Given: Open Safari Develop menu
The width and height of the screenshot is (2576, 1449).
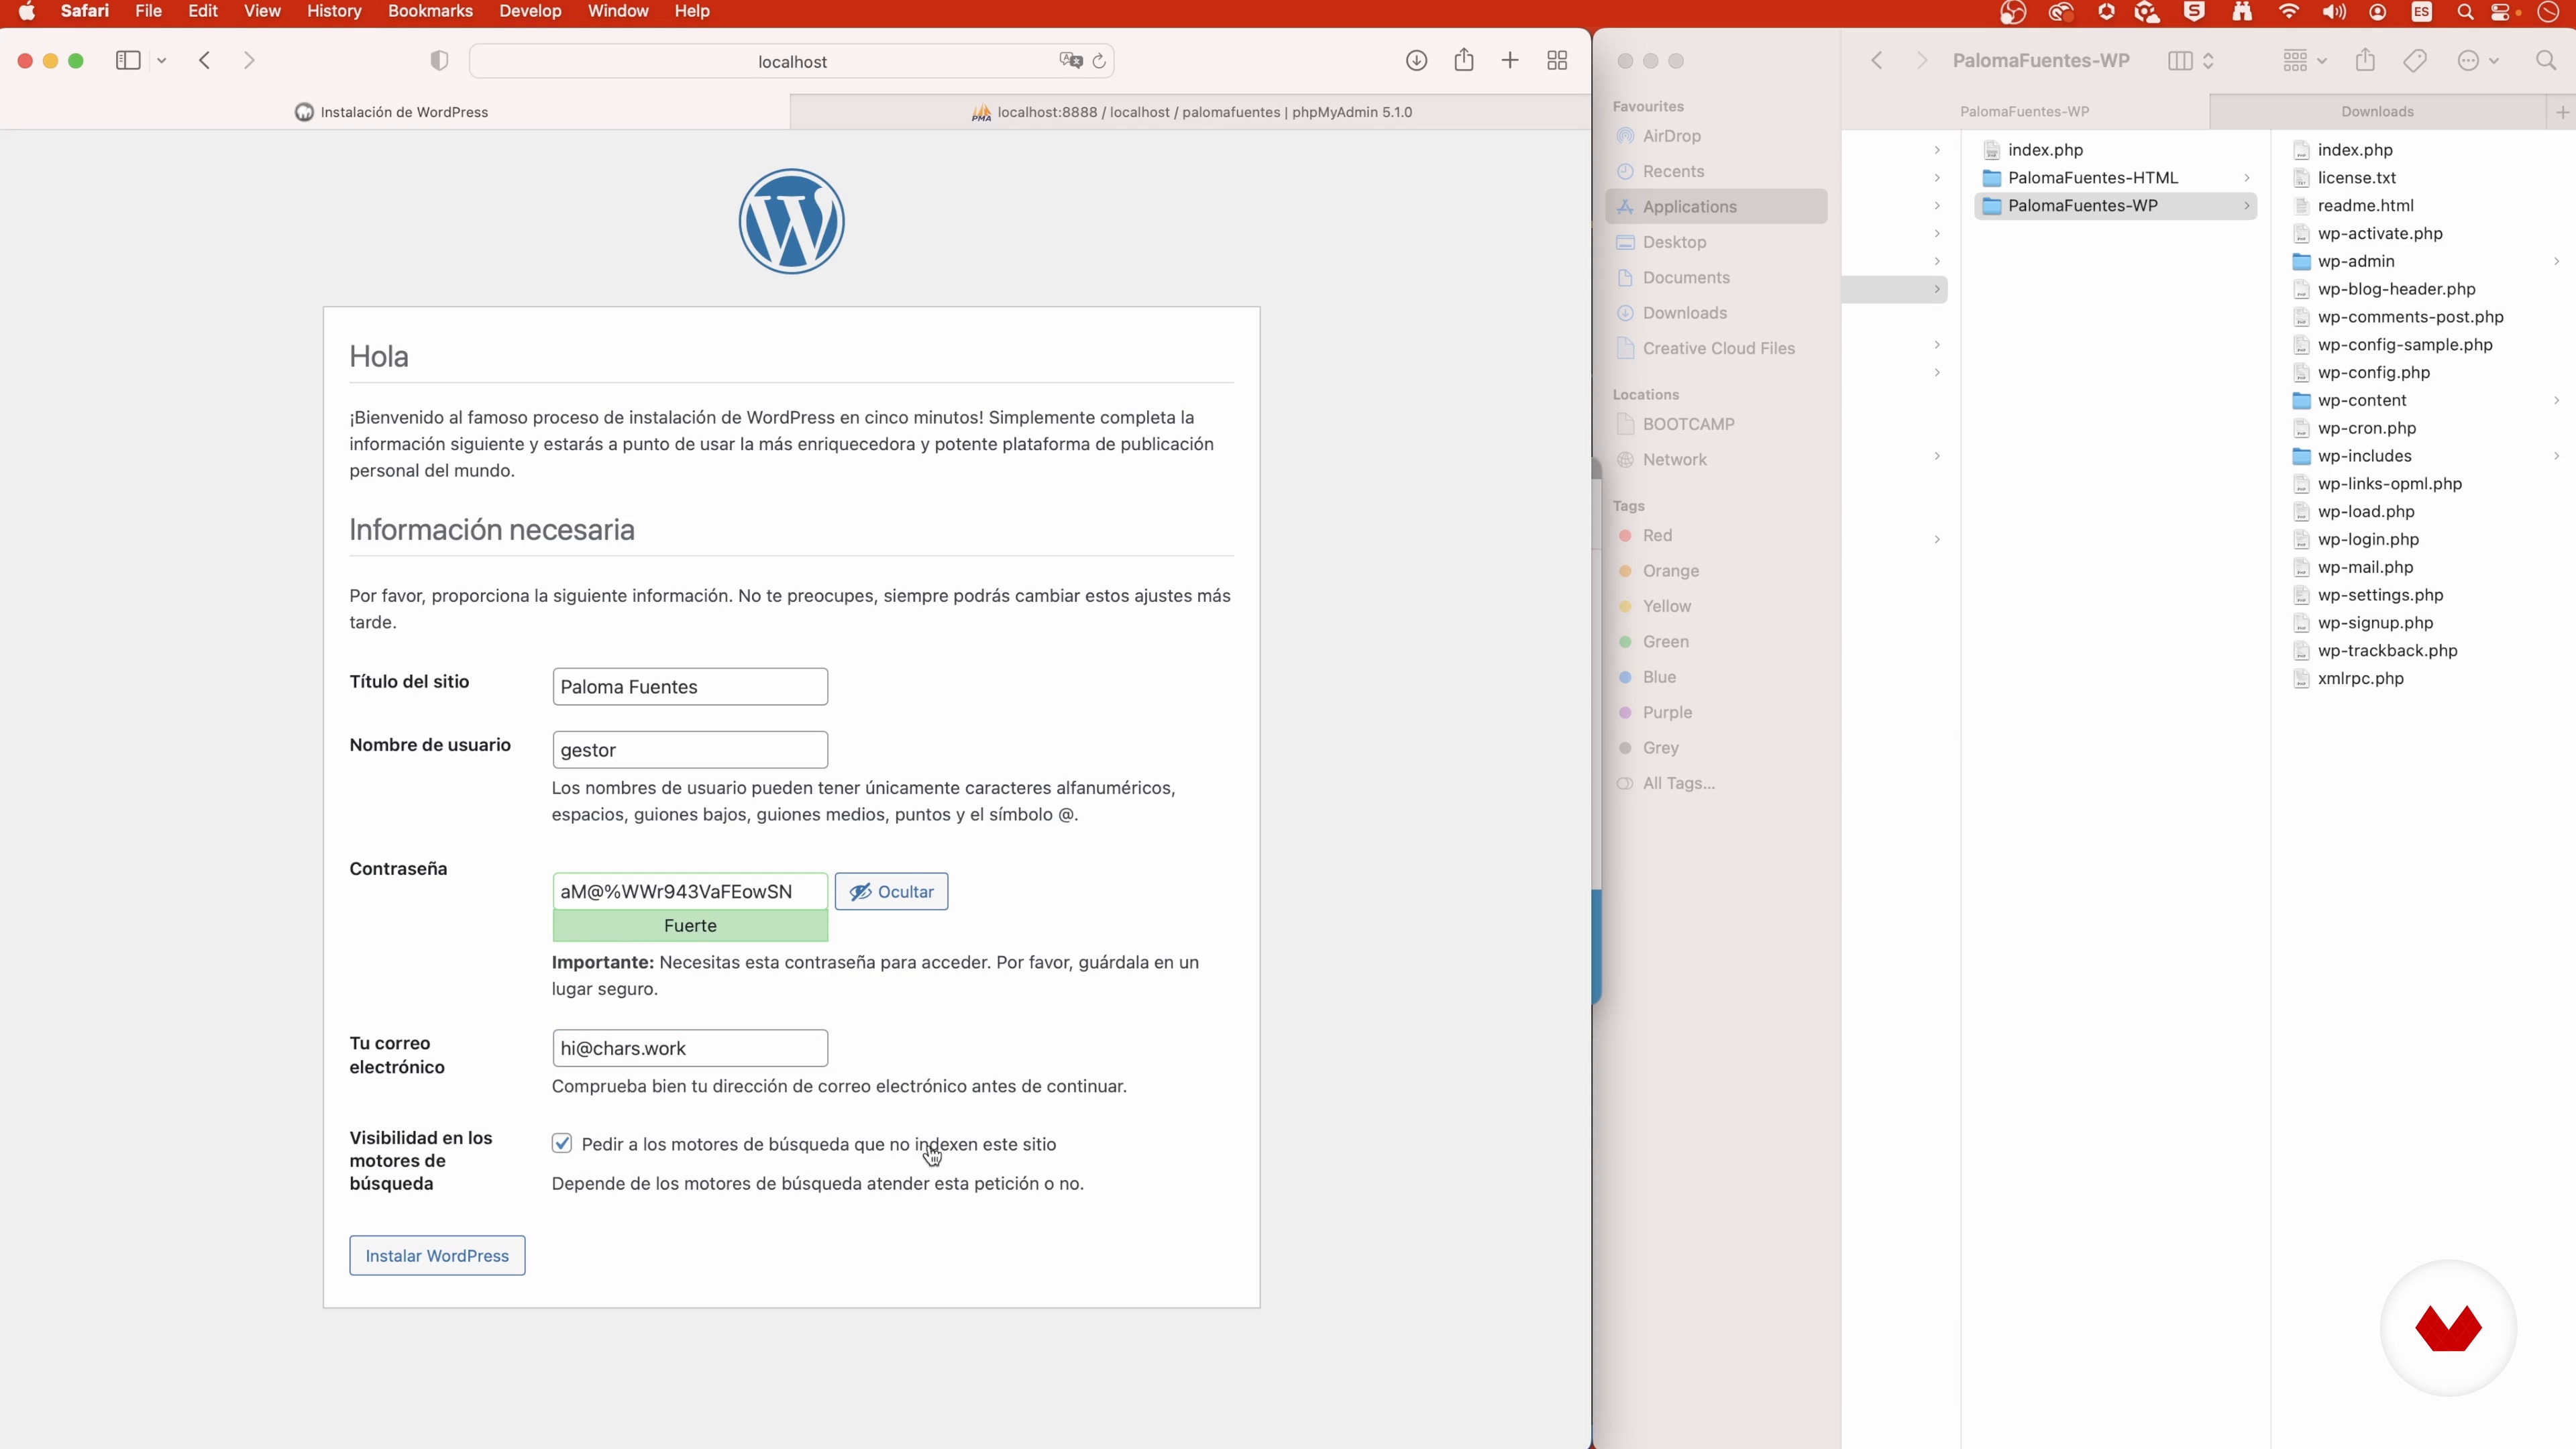Looking at the screenshot, I should pyautogui.click(x=530, y=12).
